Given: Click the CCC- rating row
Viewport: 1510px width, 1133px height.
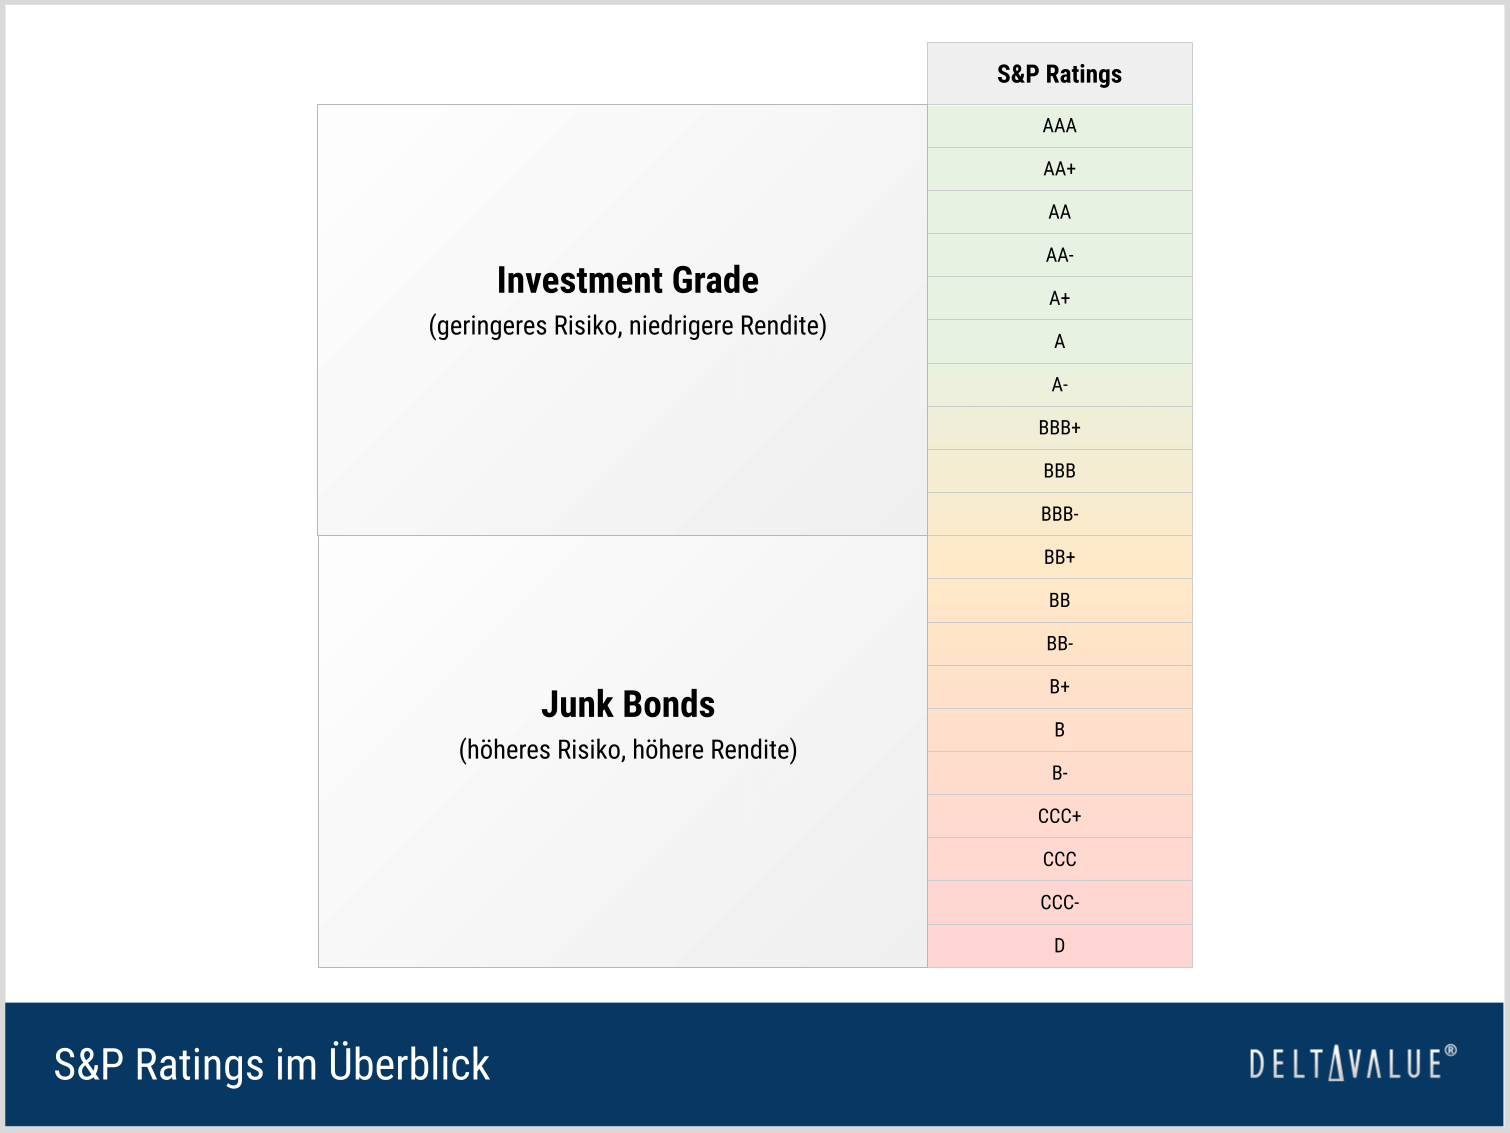Looking at the screenshot, I should pos(1060,903).
